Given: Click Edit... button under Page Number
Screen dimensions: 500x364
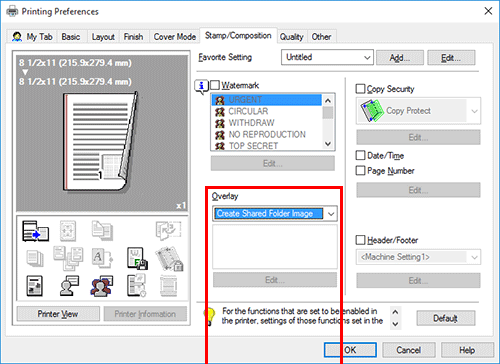Looking at the screenshot, I should point(418,190).
